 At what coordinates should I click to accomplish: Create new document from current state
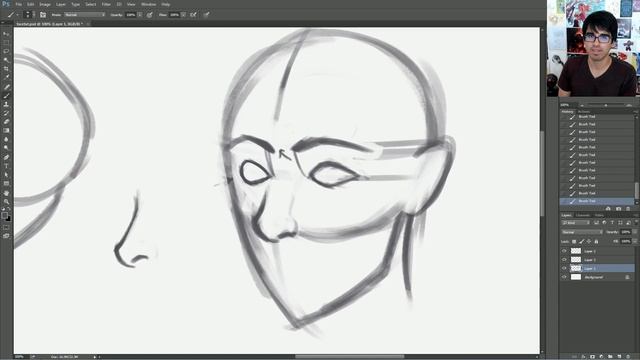pos(608,209)
